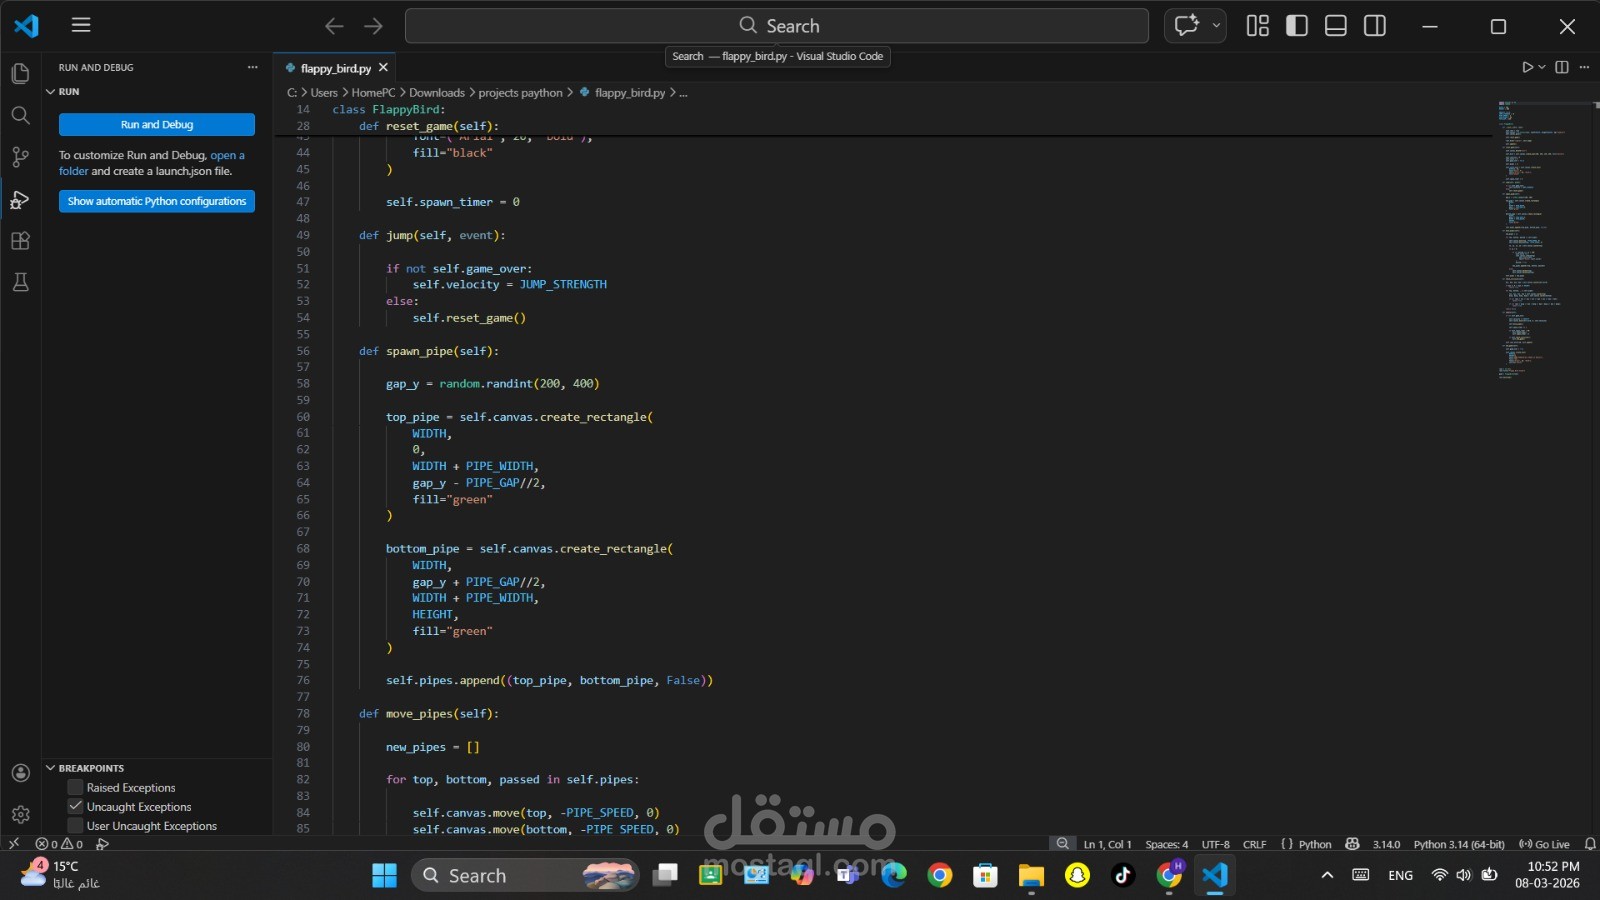Viewport: 1600px width, 900px height.
Task: Click the Copilot status icon in status bar
Action: point(1352,844)
